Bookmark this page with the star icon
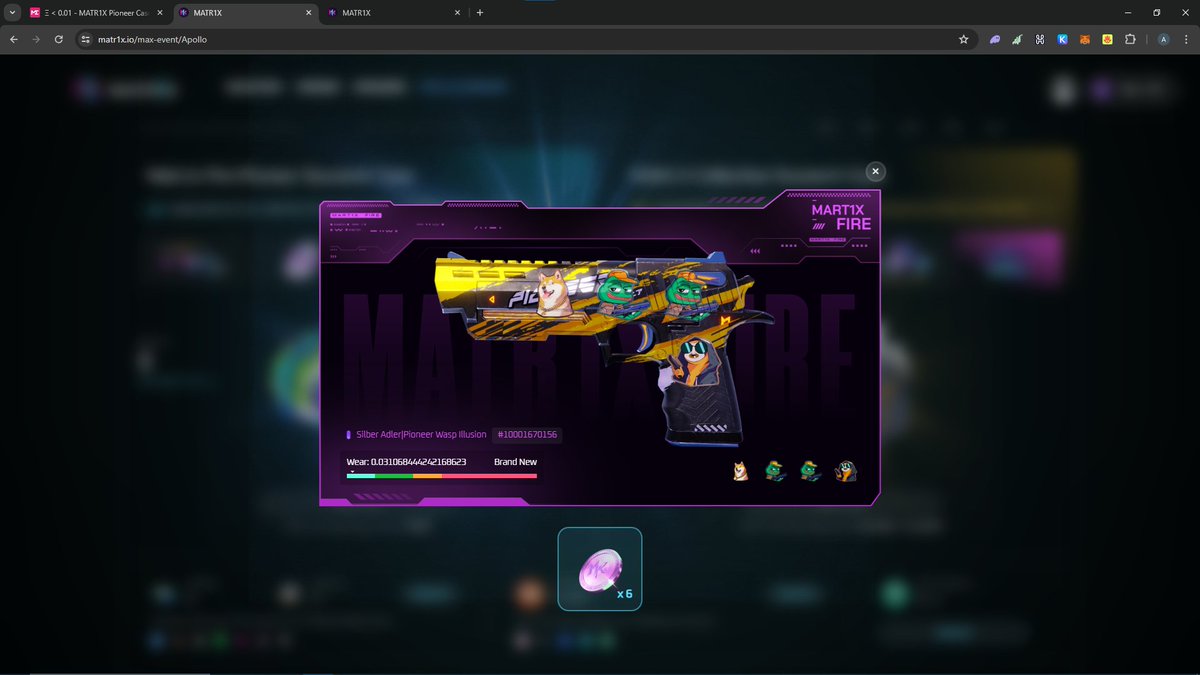Image resolution: width=1200 pixels, height=675 pixels. tap(963, 39)
